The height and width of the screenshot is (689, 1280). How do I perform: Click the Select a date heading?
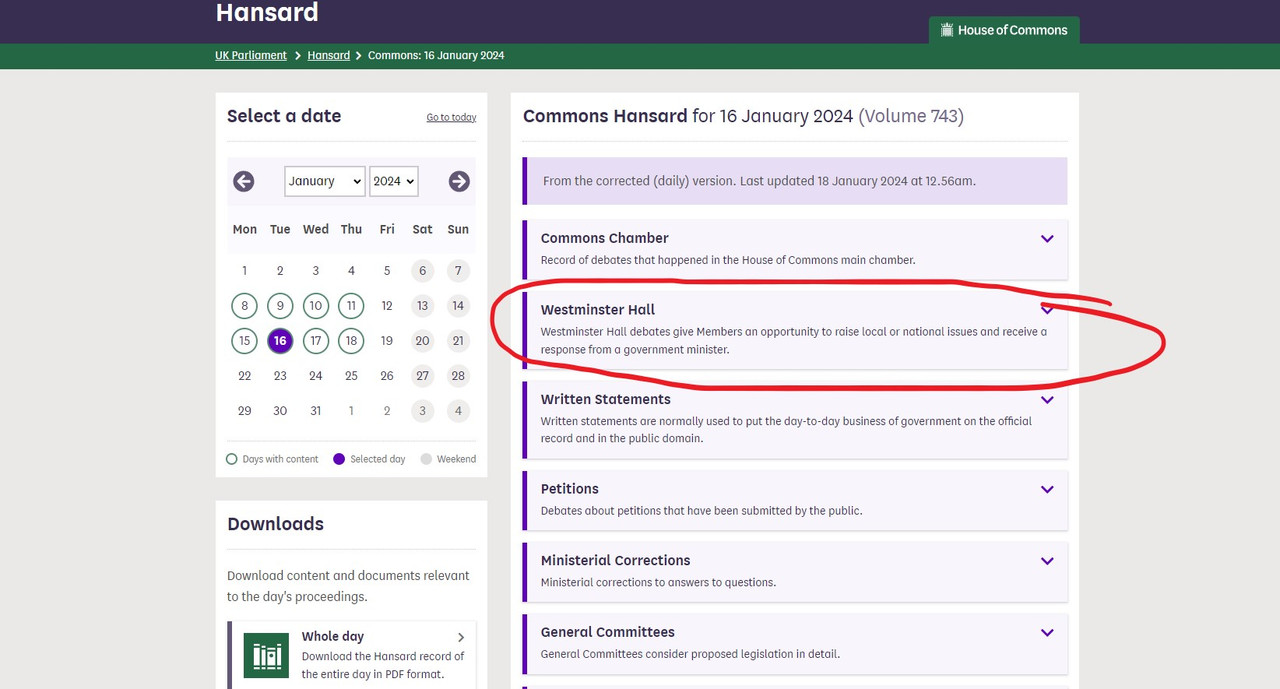tap(284, 116)
